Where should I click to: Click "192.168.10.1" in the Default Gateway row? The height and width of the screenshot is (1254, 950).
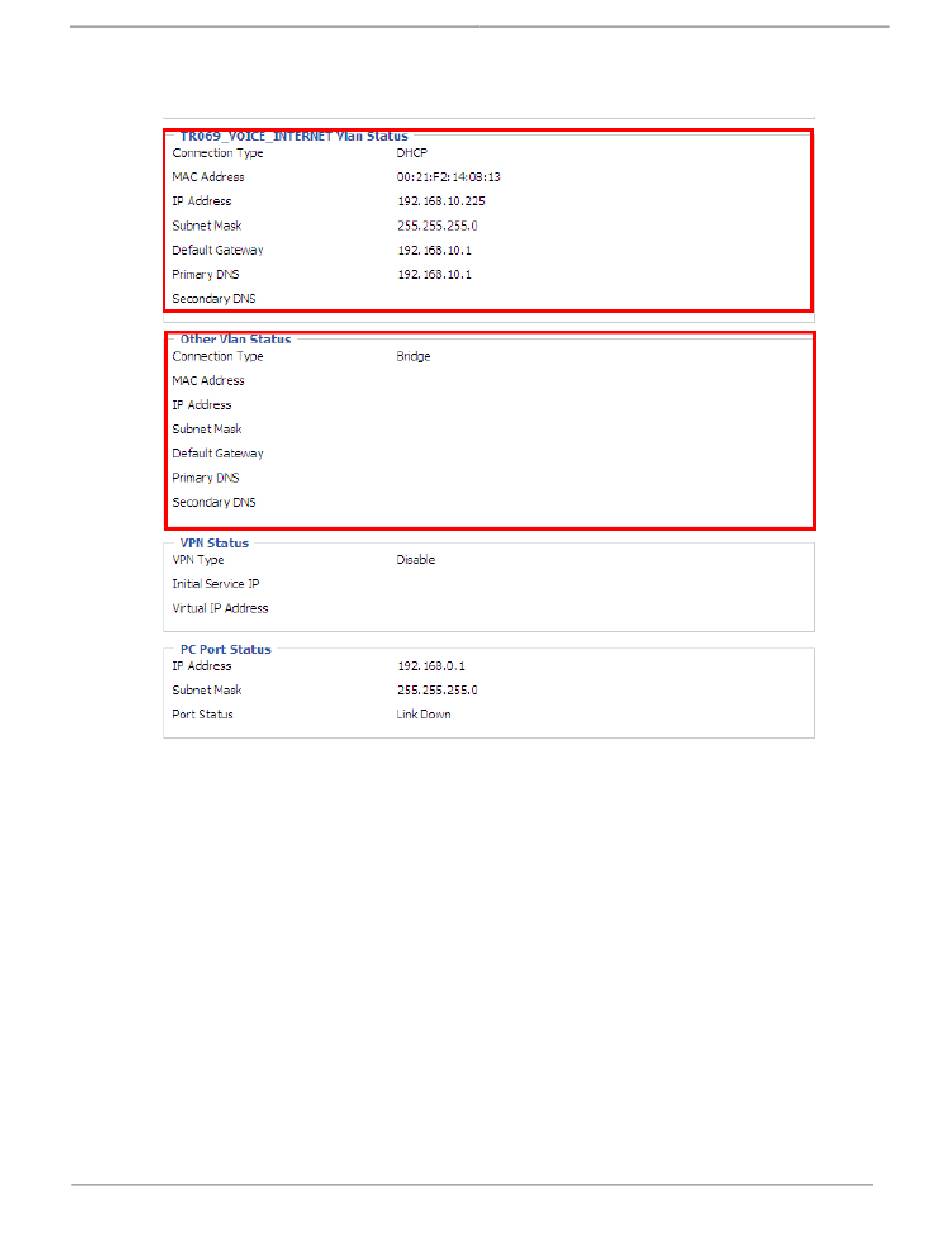click(x=434, y=250)
